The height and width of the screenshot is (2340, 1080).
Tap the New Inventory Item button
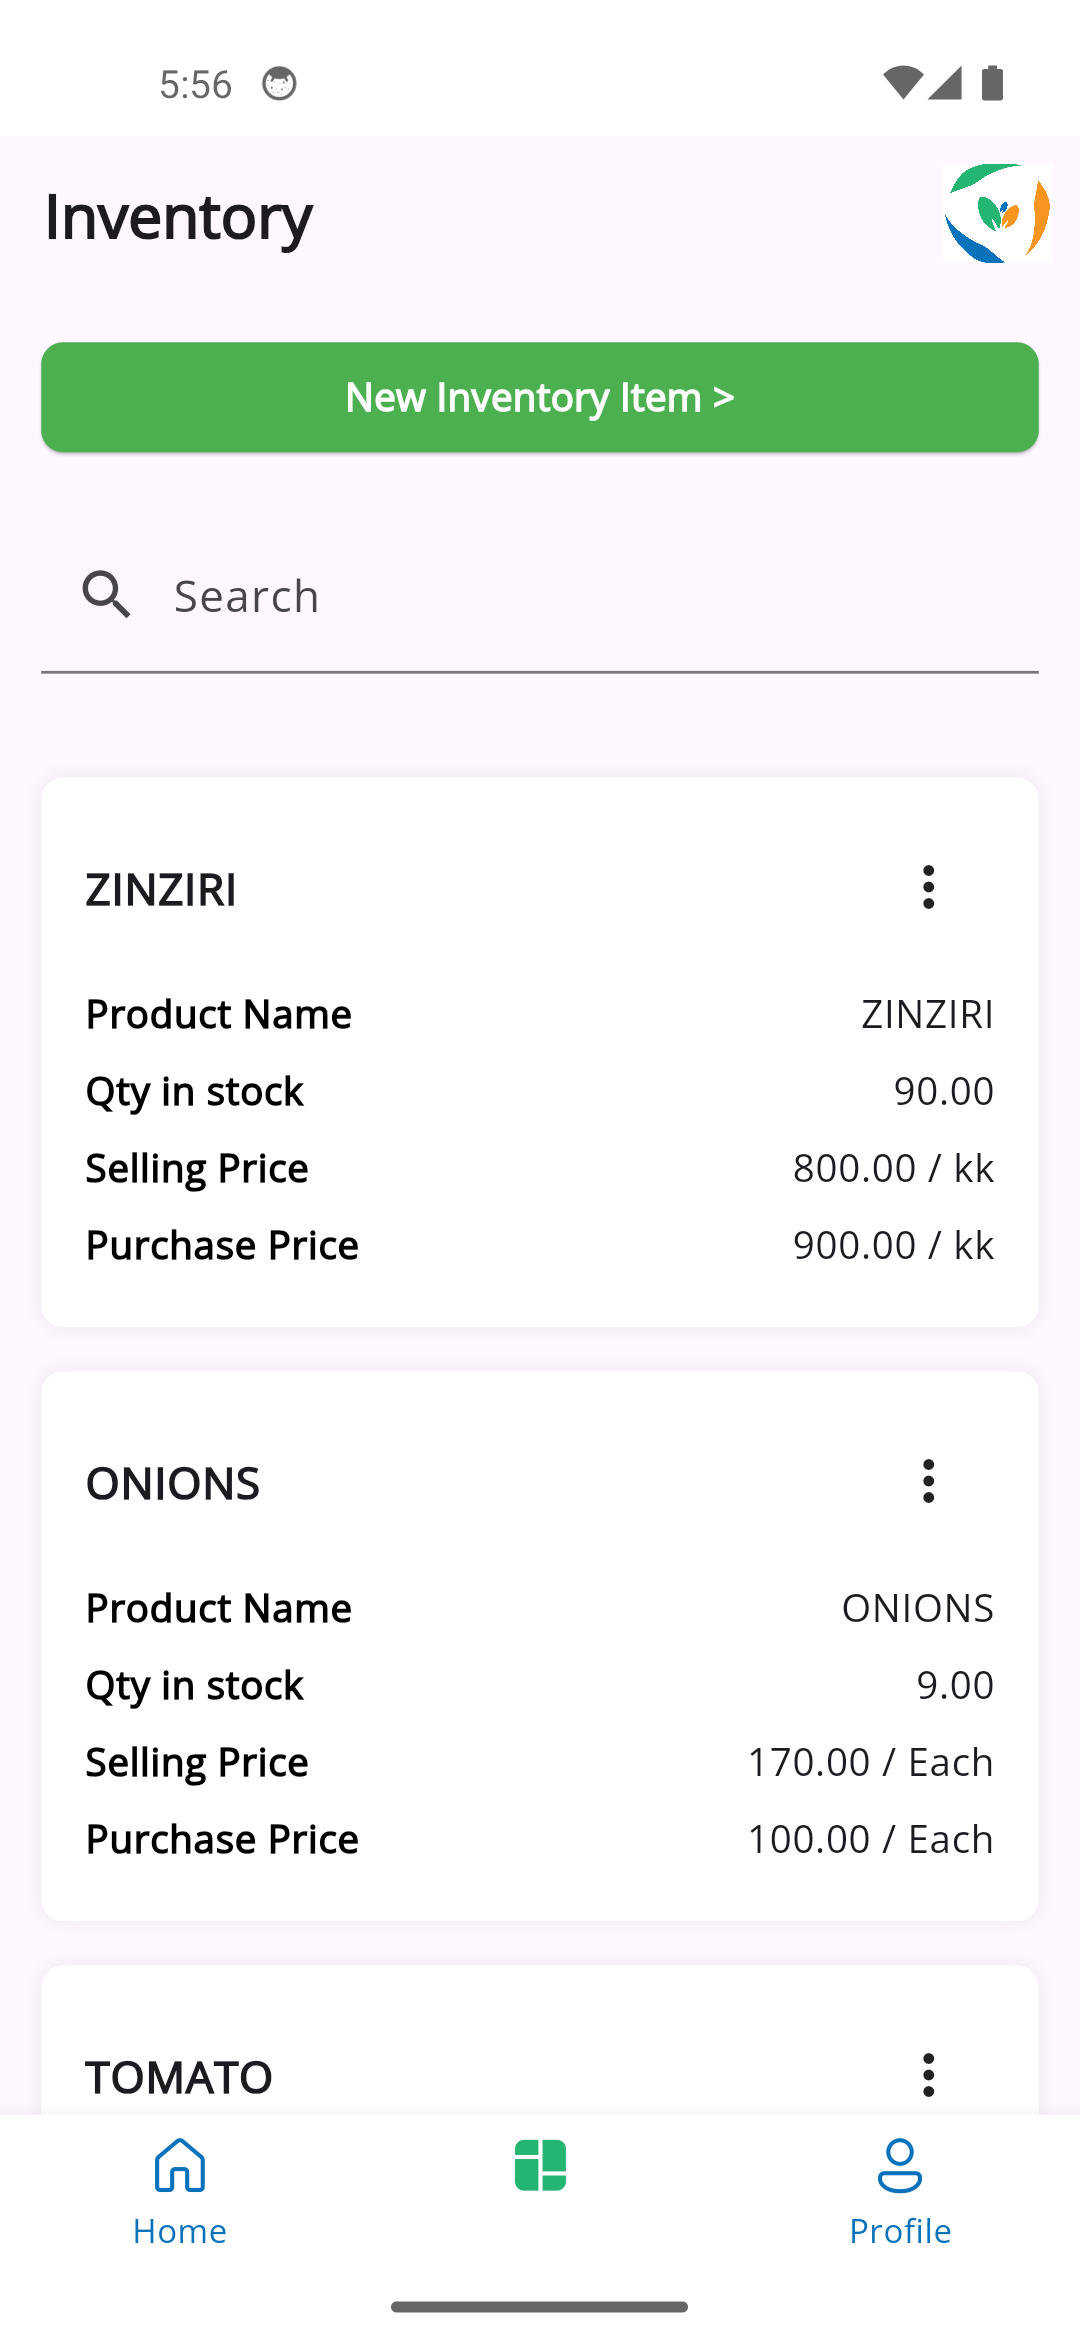540,397
